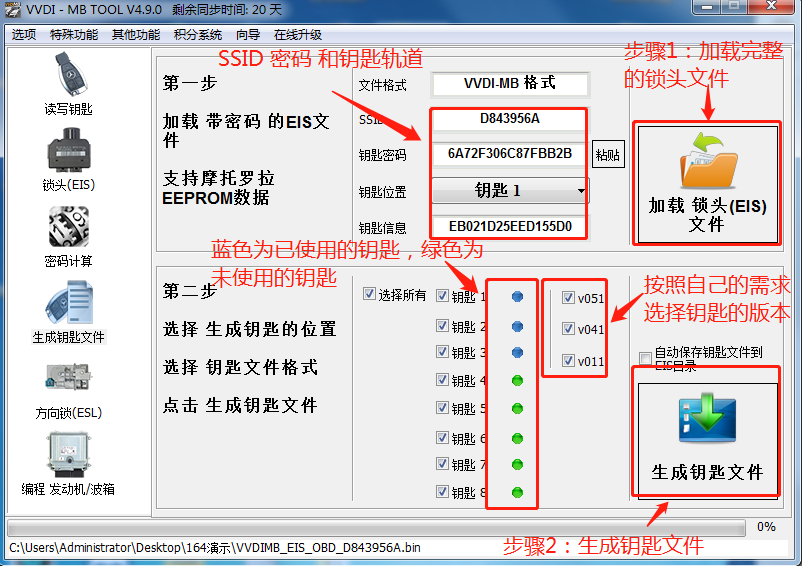This screenshot has height=566, width=802.
Task: Click the green status dot for 钥匙 4
Action: [517, 380]
